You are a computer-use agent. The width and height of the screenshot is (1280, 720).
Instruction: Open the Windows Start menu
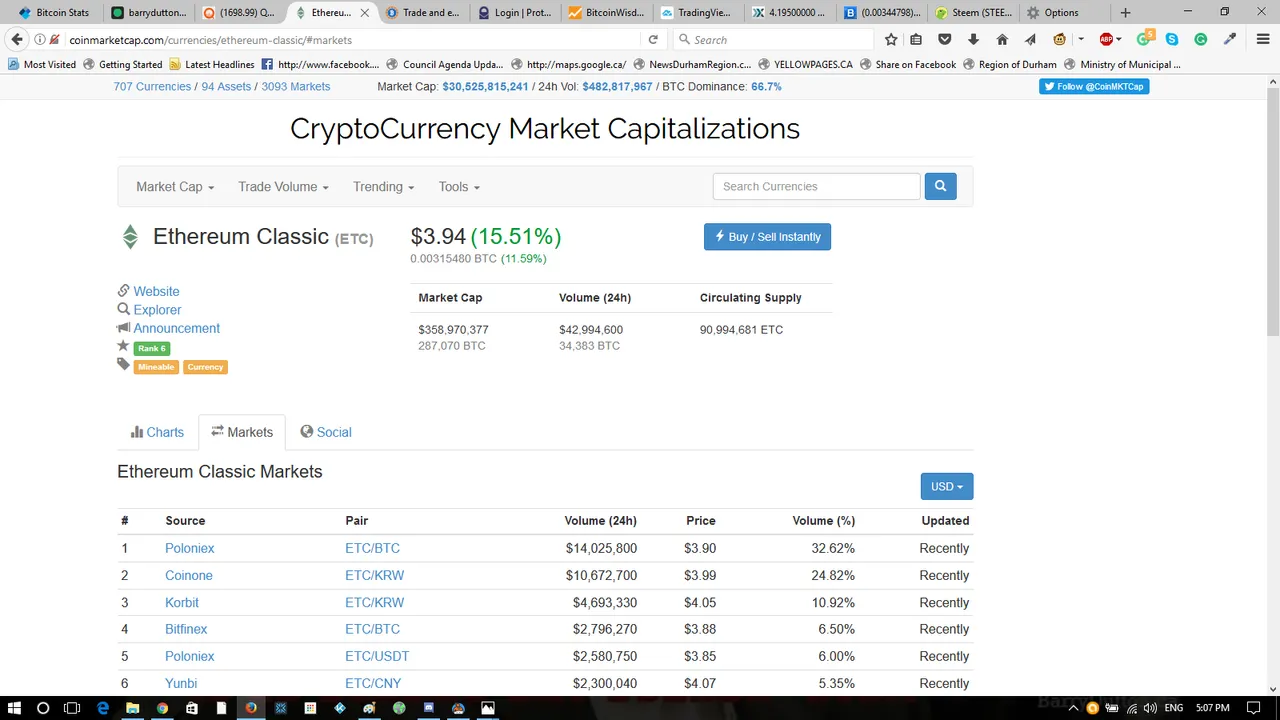point(14,708)
